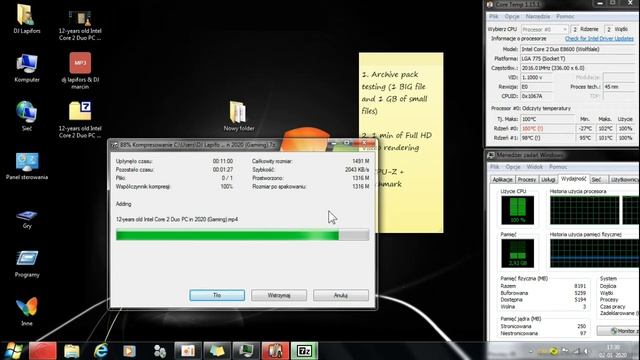Open Plik menu in Core Temp

click(494, 16)
